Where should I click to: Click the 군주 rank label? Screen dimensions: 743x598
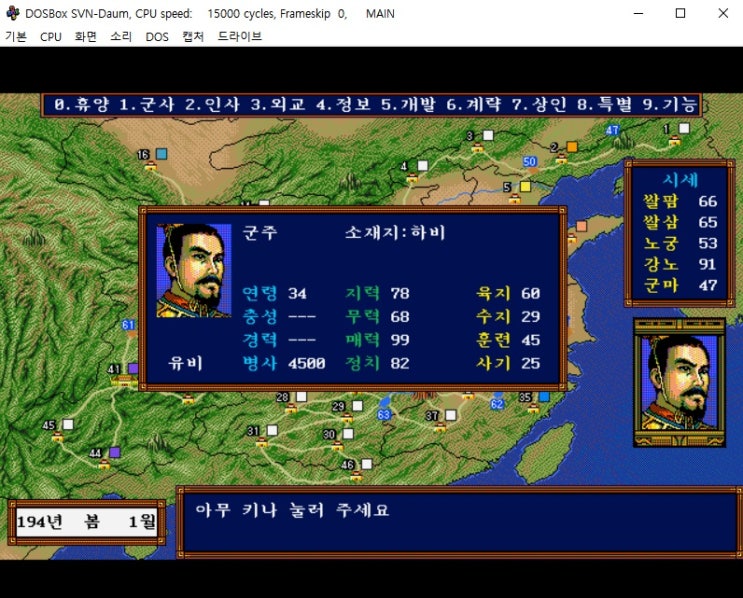(x=260, y=233)
